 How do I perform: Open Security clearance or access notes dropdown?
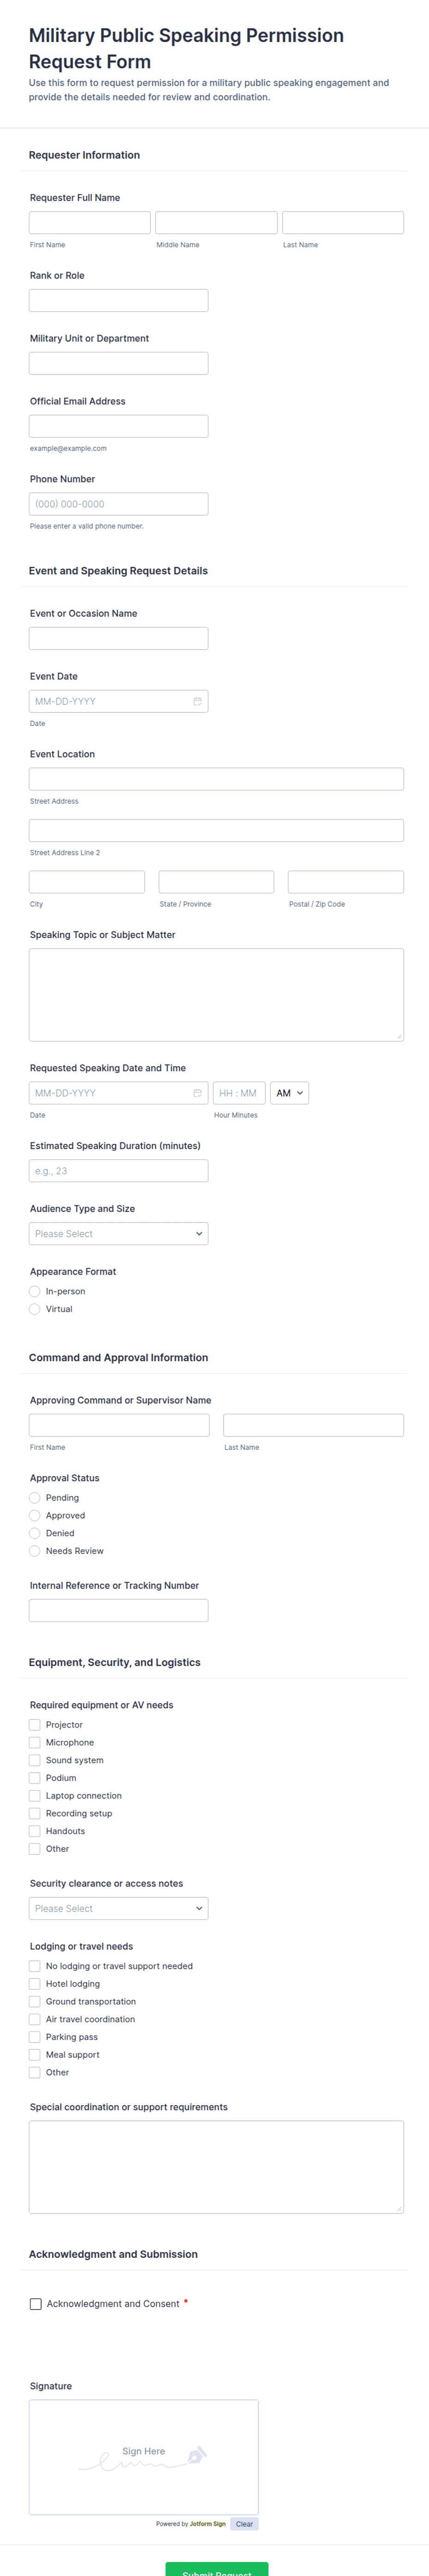(x=118, y=1908)
